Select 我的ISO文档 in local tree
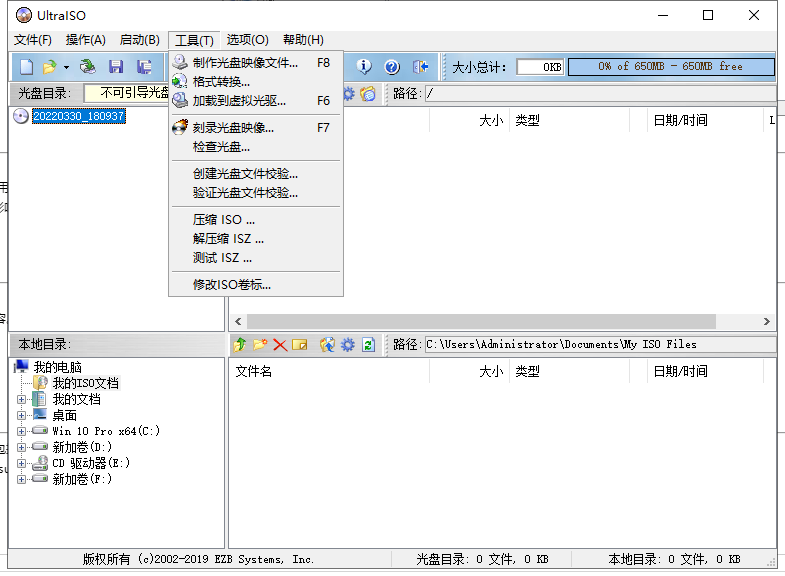This screenshot has width=785, height=576. (86, 383)
